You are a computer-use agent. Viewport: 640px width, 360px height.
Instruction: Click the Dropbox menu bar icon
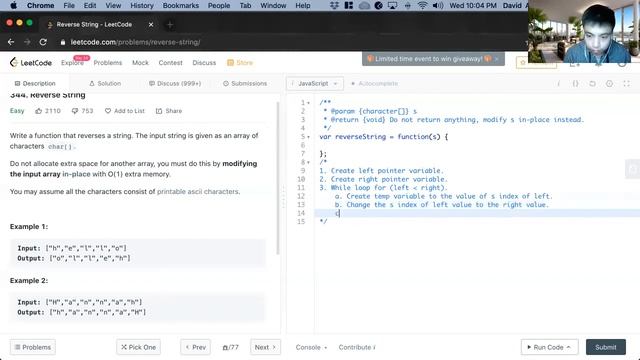(x=334, y=5)
